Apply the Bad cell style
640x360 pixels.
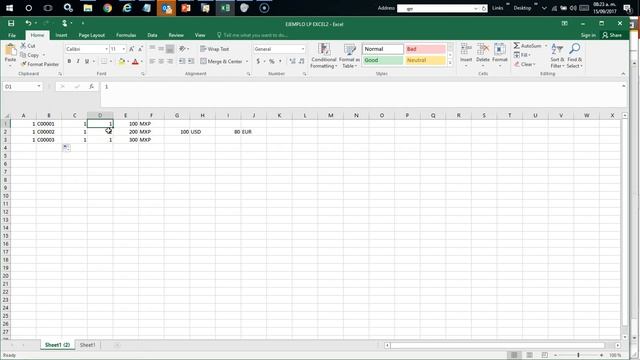click(425, 49)
